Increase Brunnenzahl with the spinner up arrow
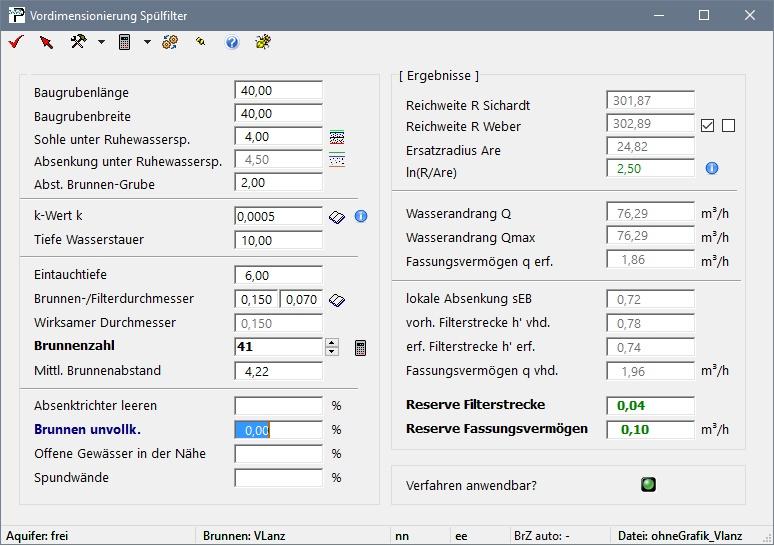The height and width of the screenshot is (546, 774). (x=332, y=343)
